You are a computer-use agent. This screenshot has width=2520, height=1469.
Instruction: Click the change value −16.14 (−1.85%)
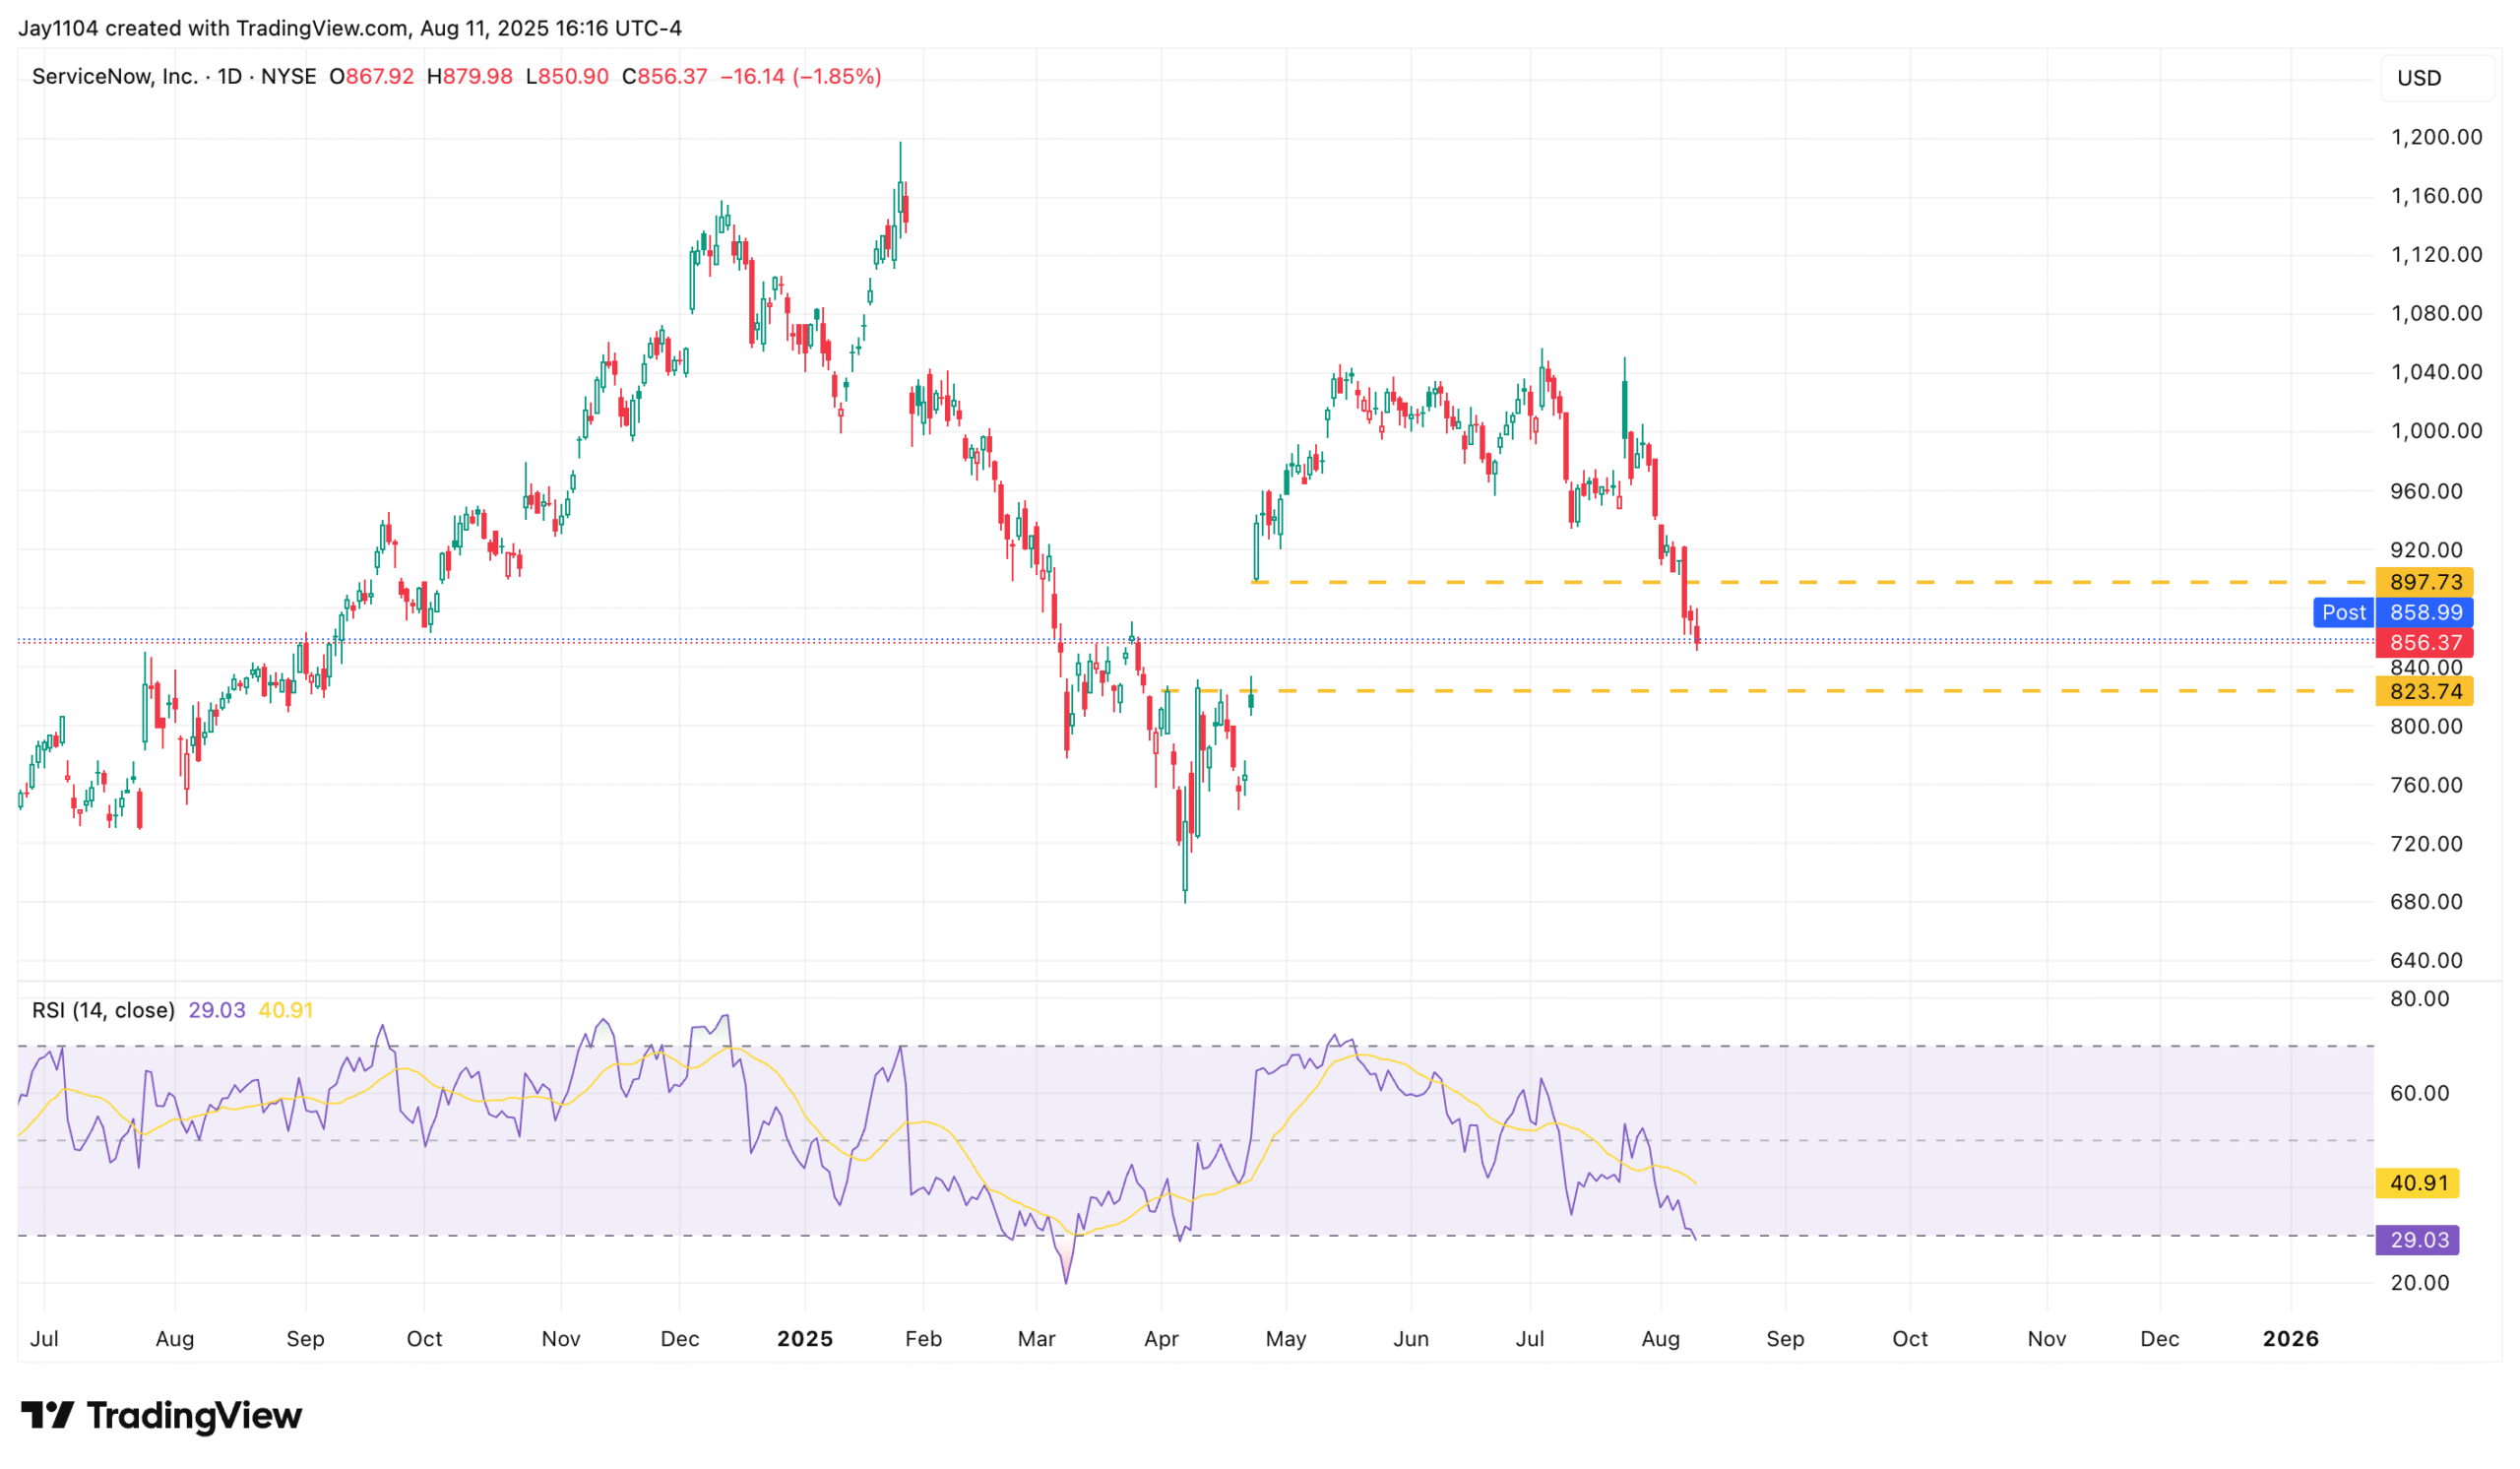801,77
